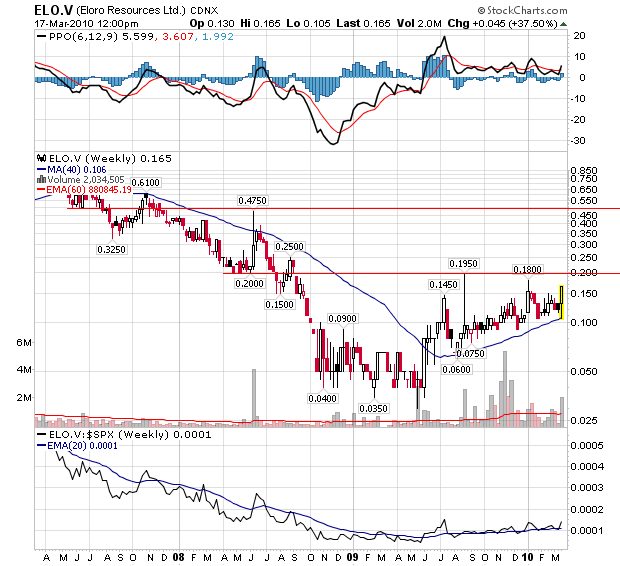Click the 0.850 tick on price axis
The image size is (620, 566).
(584, 170)
